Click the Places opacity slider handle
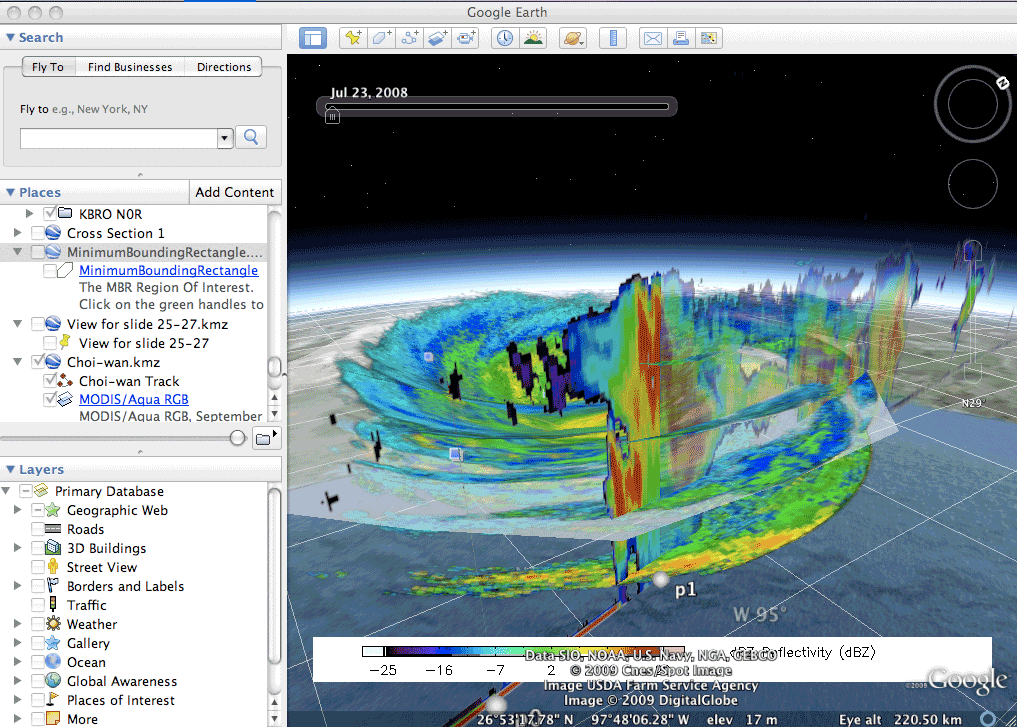This screenshot has height=727, width=1017. point(238,437)
